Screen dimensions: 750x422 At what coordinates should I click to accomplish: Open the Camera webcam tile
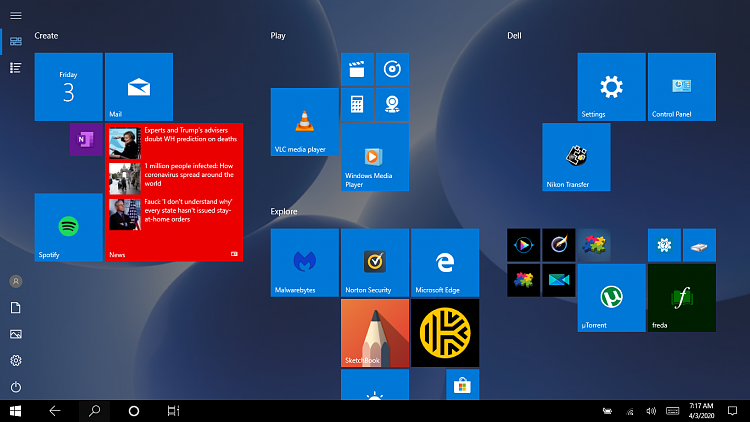tap(392, 104)
